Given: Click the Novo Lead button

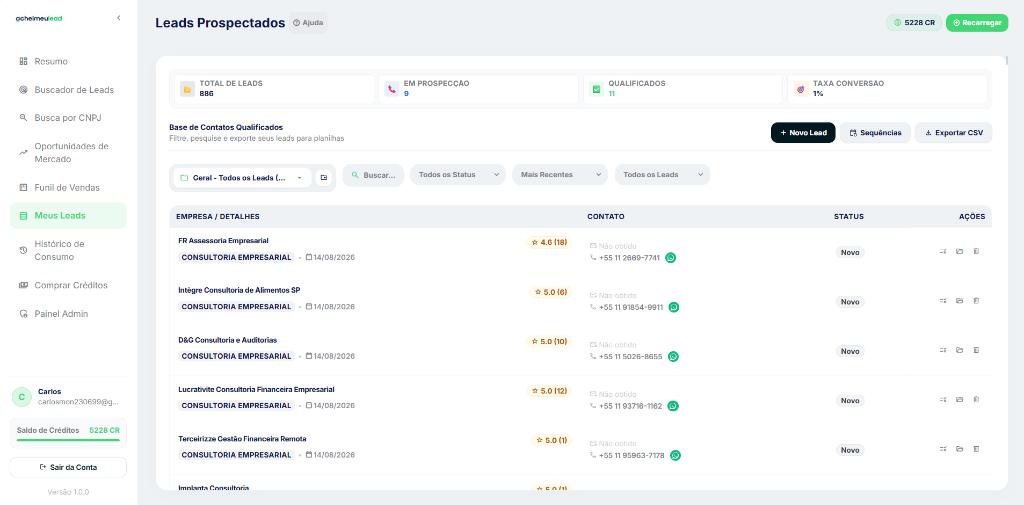Looking at the screenshot, I should (x=803, y=133).
